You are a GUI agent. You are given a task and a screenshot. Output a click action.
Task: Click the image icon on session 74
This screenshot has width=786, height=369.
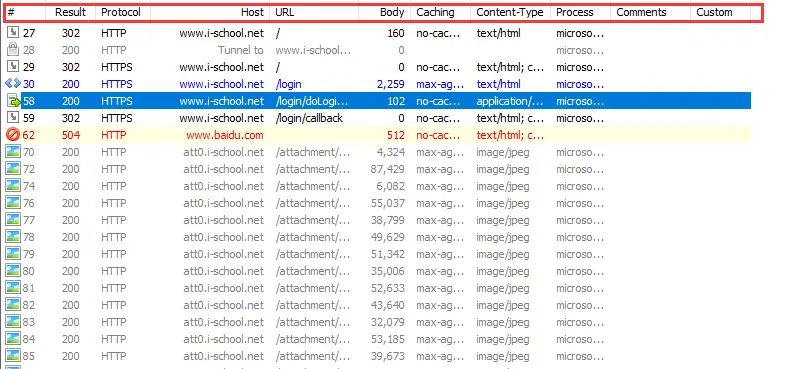[13, 186]
